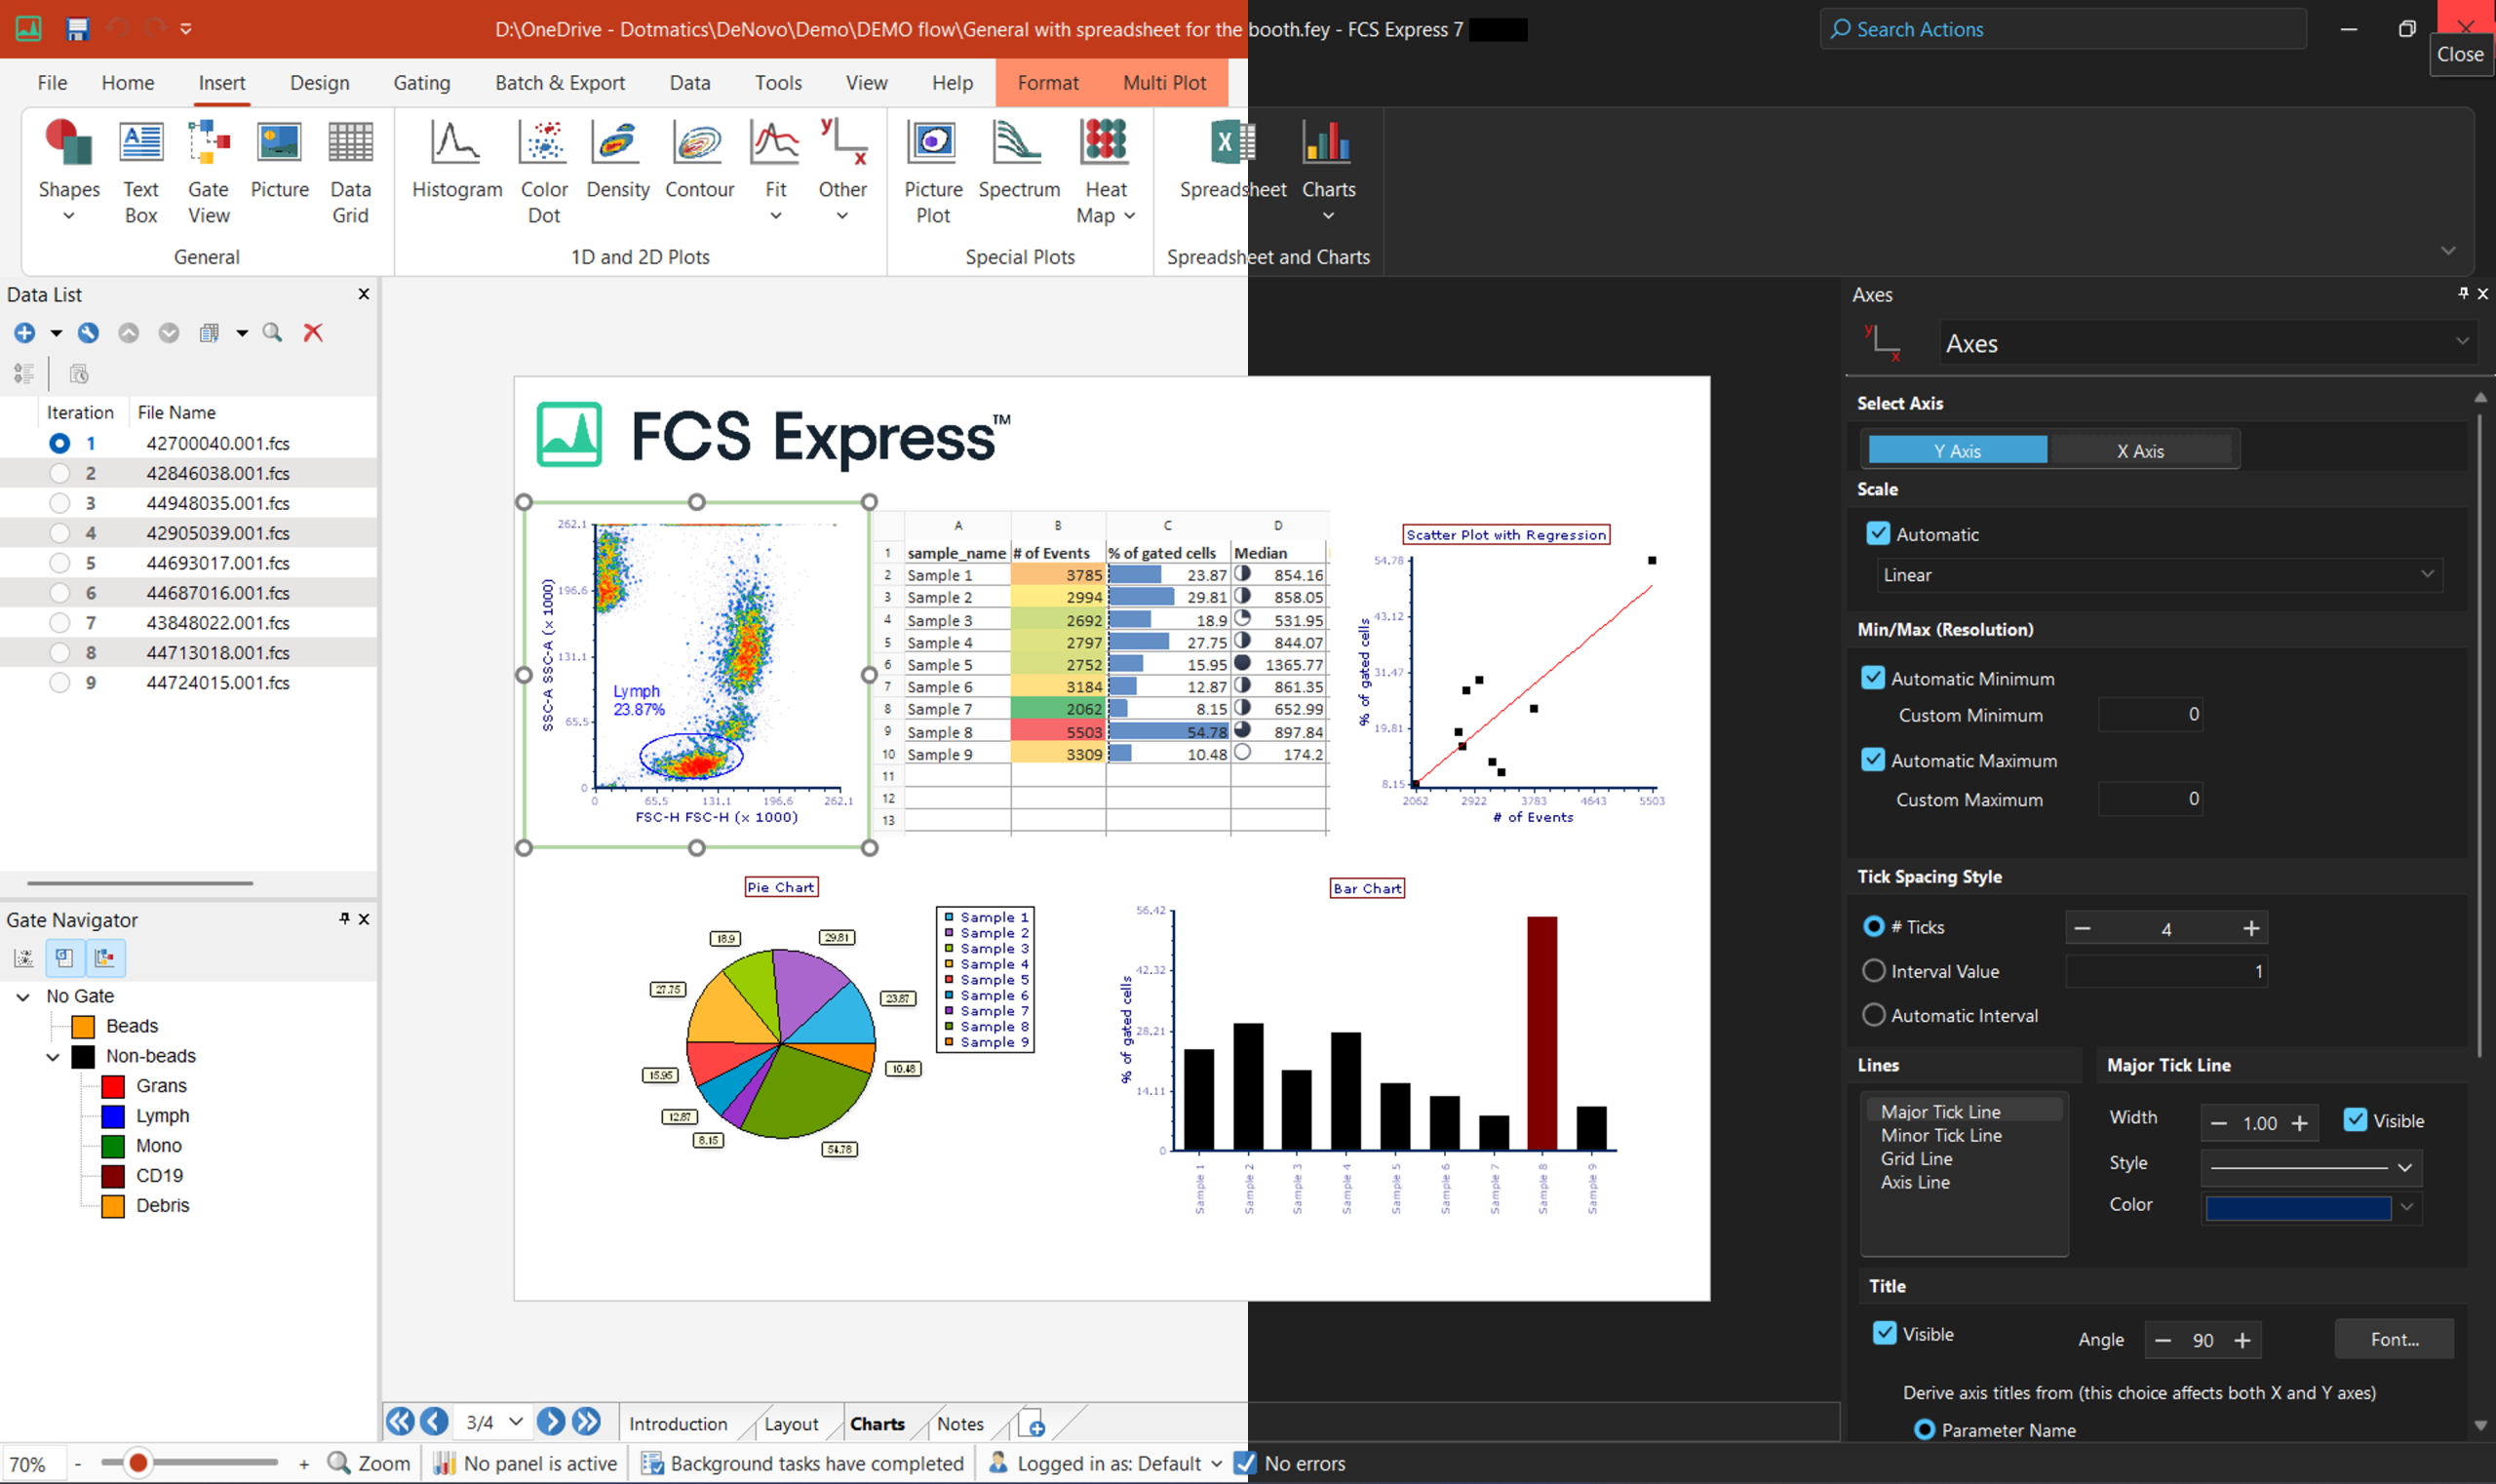This screenshot has width=2496, height=1484.
Task: Select the Interval Value radio button
Action: (1874, 971)
